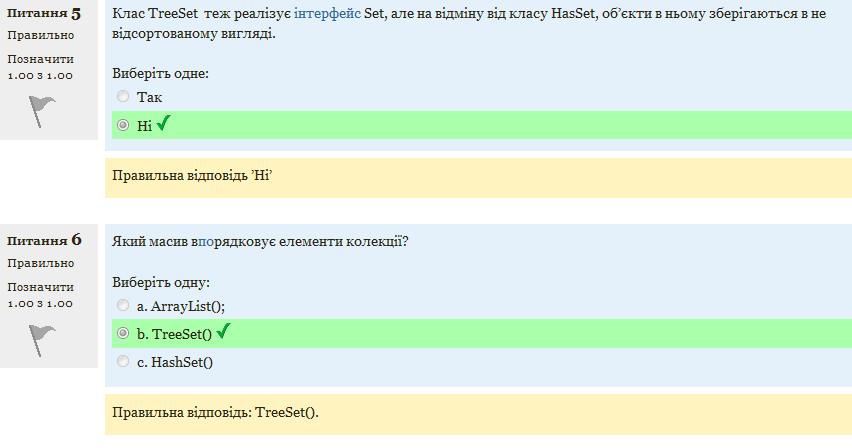Choose the 'c. HashSet()' radio option
This screenshot has height=448, width=852.
point(123,361)
